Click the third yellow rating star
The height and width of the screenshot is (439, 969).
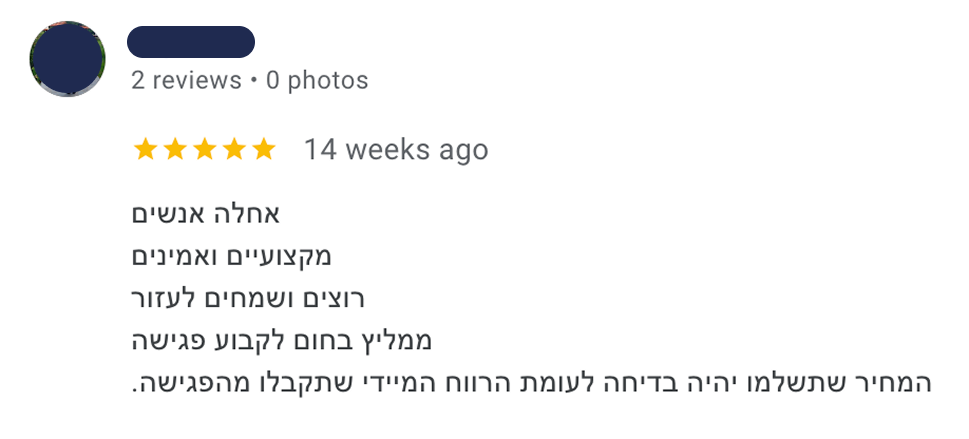click(x=205, y=150)
